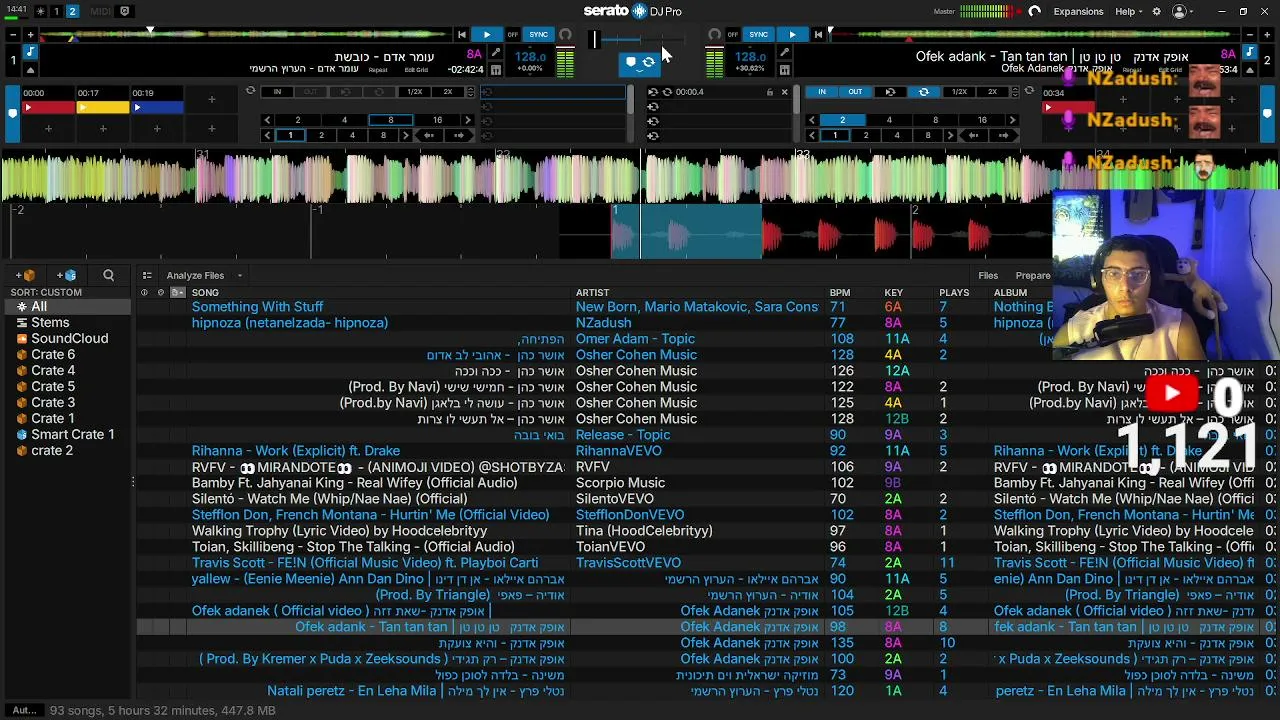Beat jump backward on deck 2
Viewport: 1280px width, 720px height.
(x=972, y=135)
